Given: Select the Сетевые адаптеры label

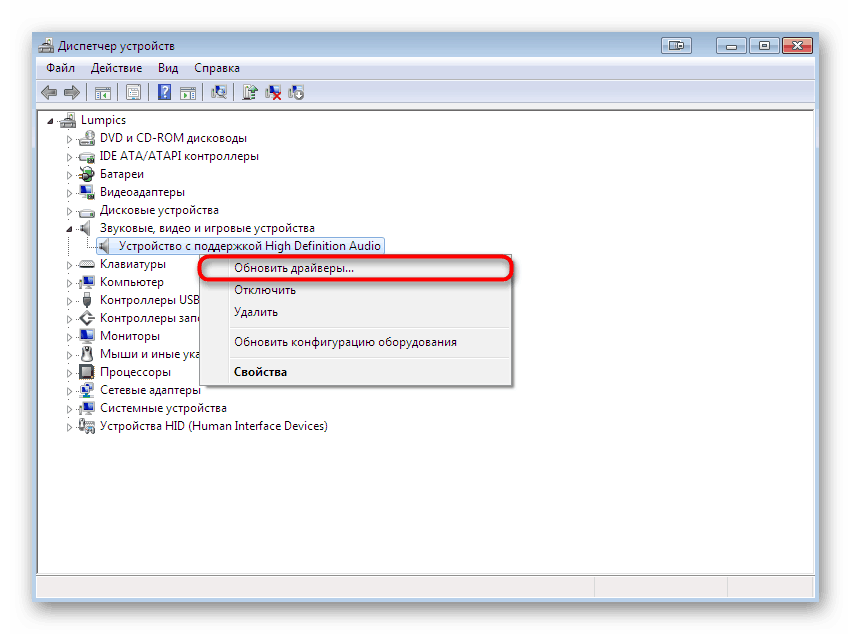Looking at the screenshot, I should click(150, 390).
